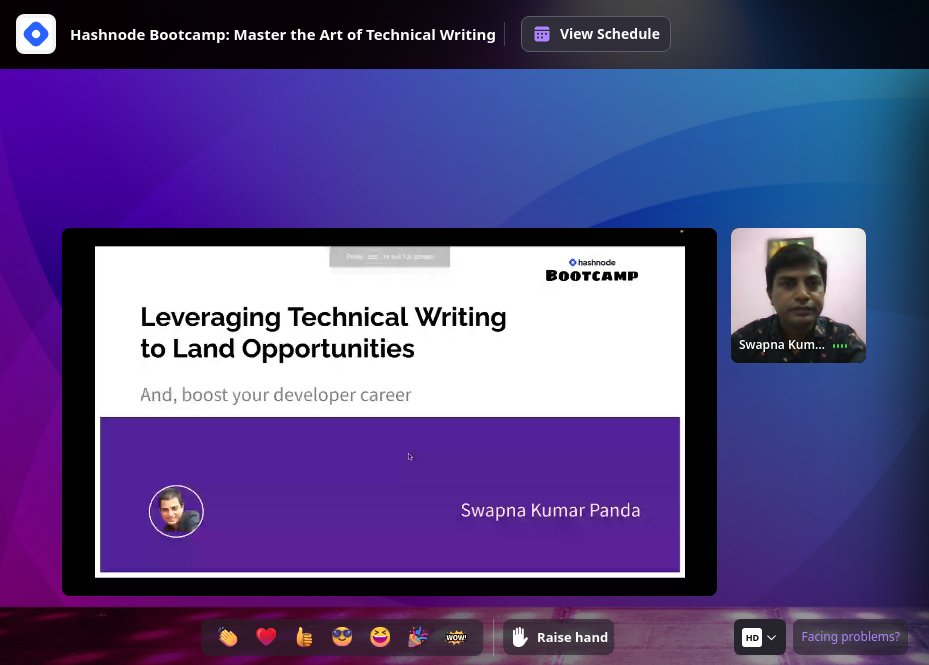
Task: Click the green audio level indicator
Action: coord(840,346)
